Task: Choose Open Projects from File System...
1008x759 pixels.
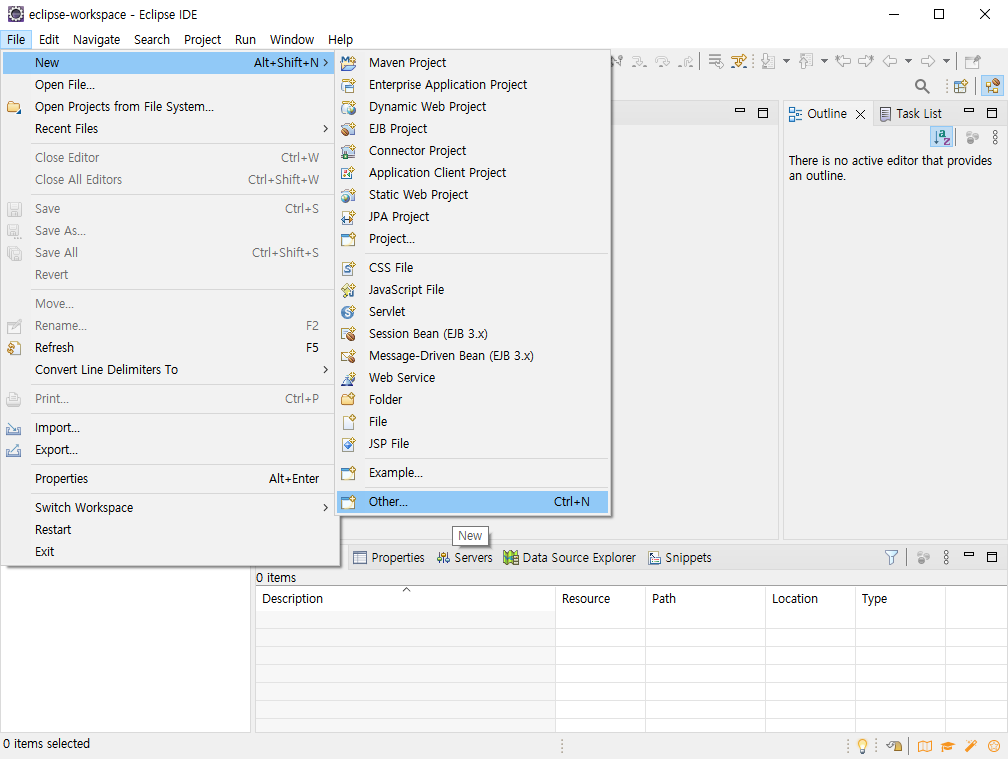Action: click(168, 107)
